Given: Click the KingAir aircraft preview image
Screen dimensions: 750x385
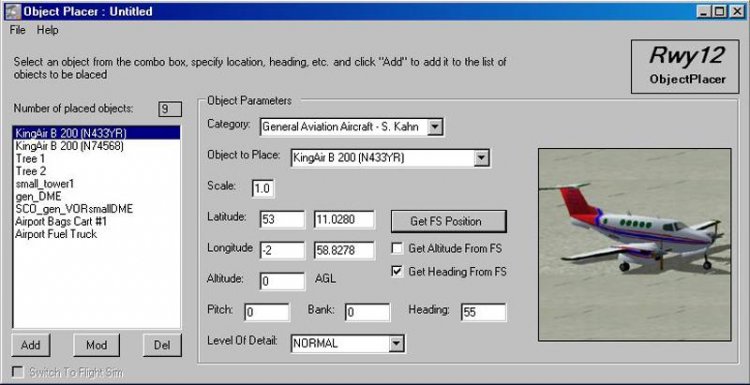Looking at the screenshot, I should coord(635,244).
